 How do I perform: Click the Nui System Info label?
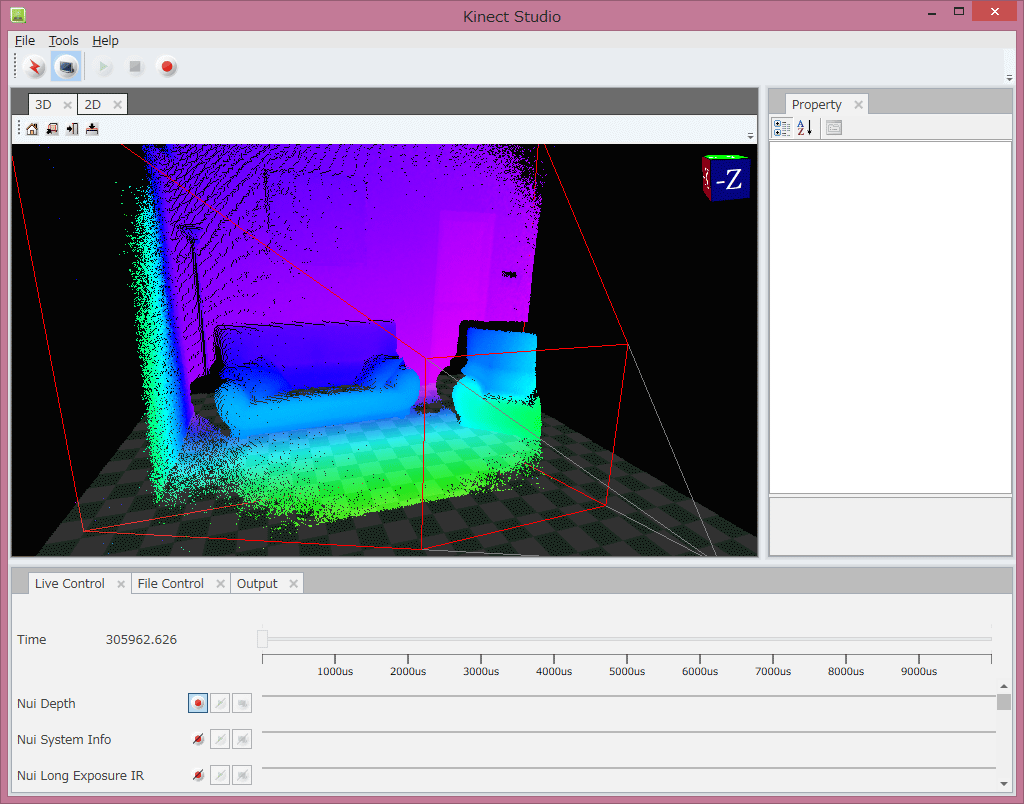pos(64,739)
